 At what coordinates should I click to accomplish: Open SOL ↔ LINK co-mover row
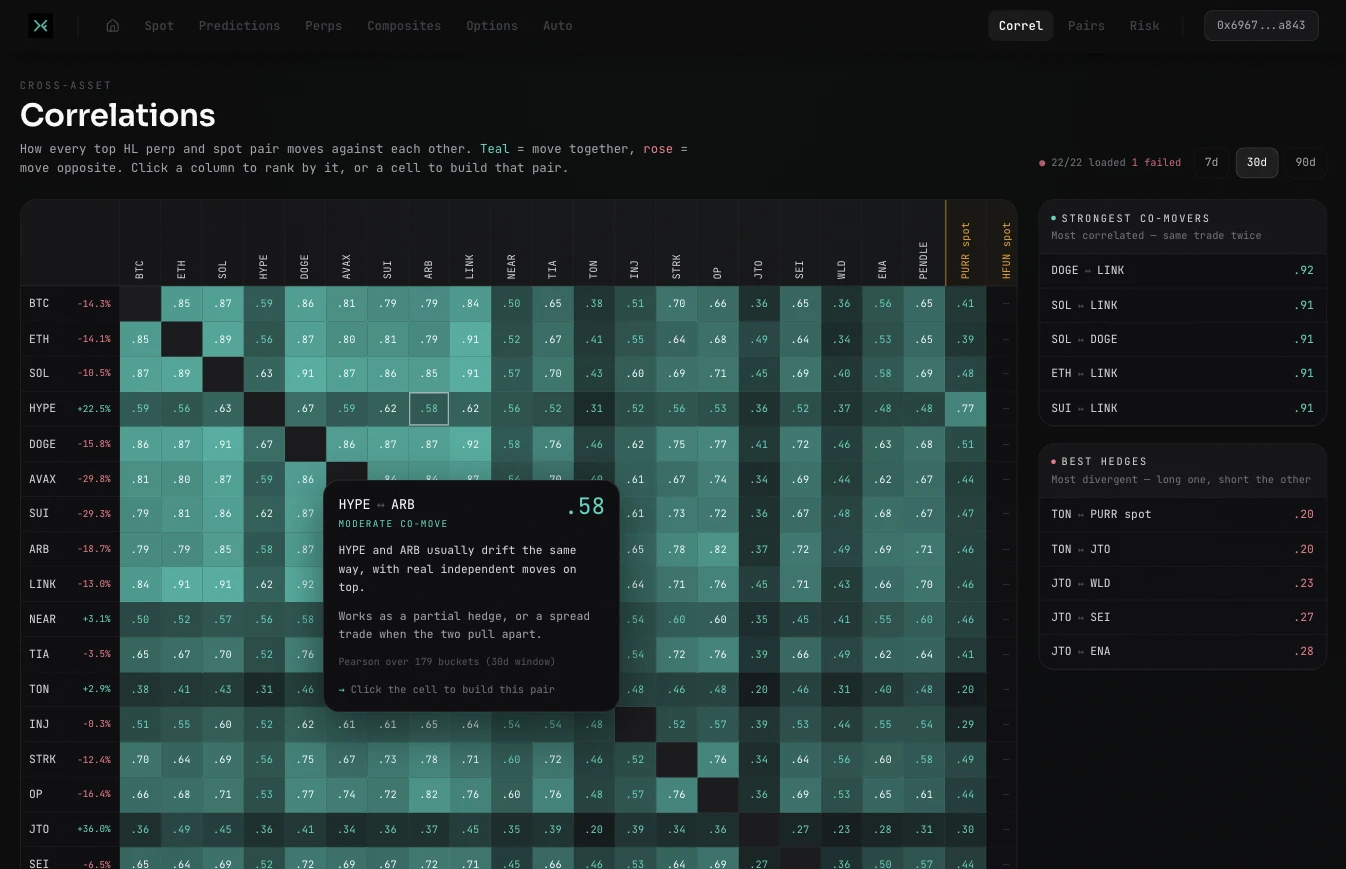pyautogui.click(x=1182, y=305)
